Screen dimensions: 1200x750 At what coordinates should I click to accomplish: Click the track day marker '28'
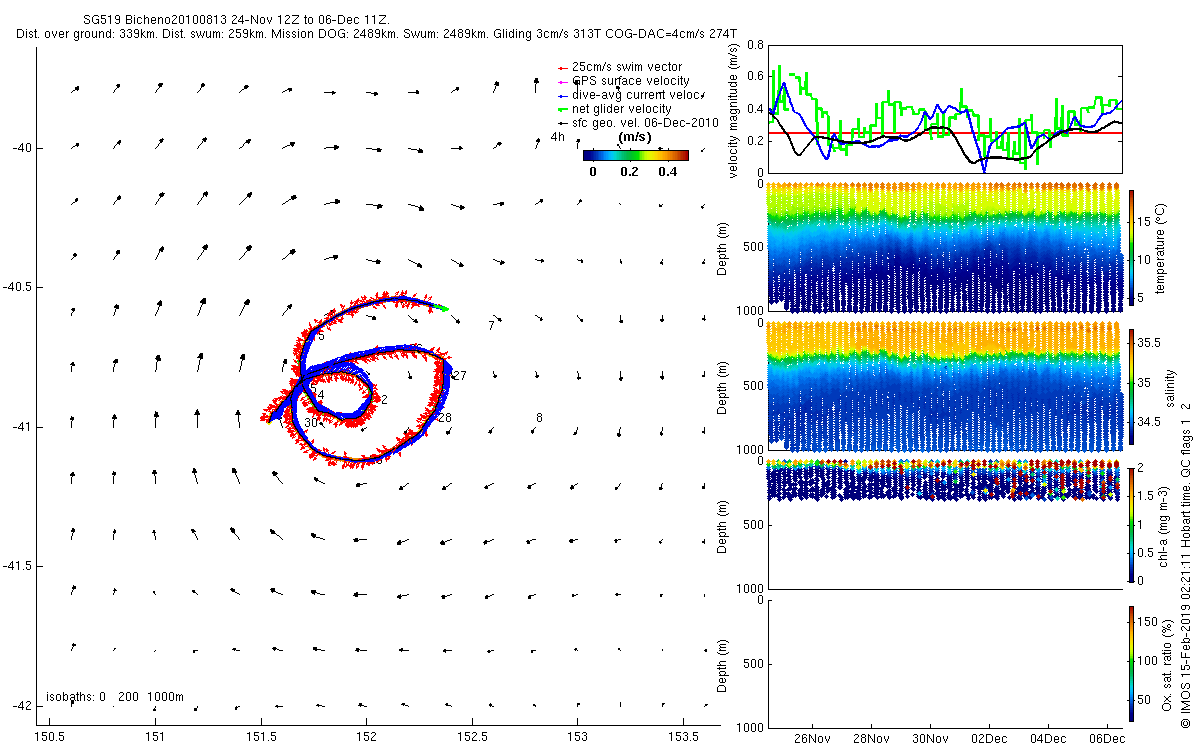pyautogui.click(x=445, y=418)
